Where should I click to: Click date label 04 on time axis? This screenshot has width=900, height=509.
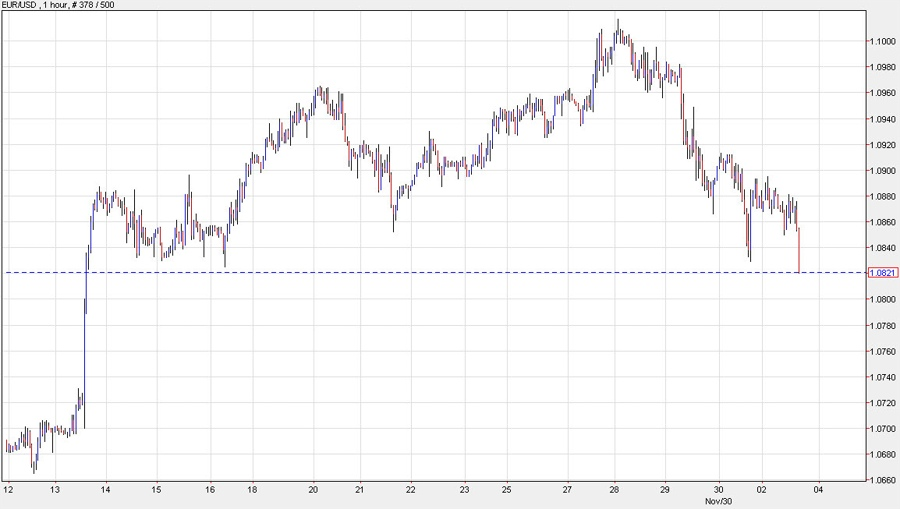click(818, 490)
